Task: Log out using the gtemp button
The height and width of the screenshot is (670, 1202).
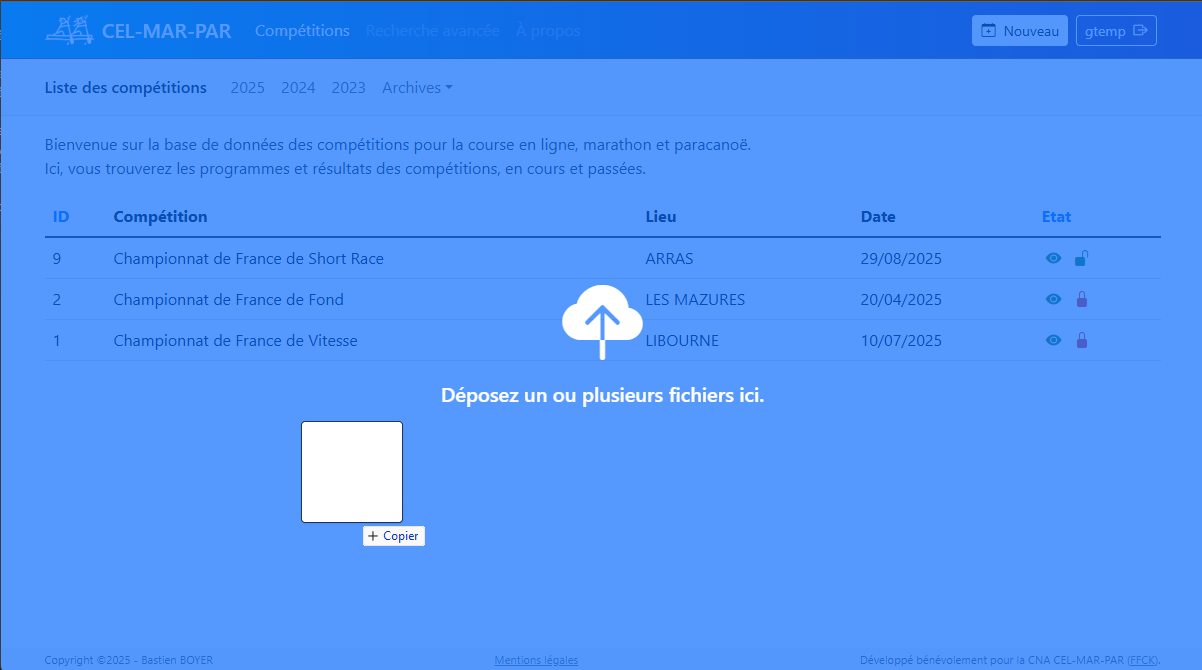Action: pyautogui.click(x=1116, y=31)
